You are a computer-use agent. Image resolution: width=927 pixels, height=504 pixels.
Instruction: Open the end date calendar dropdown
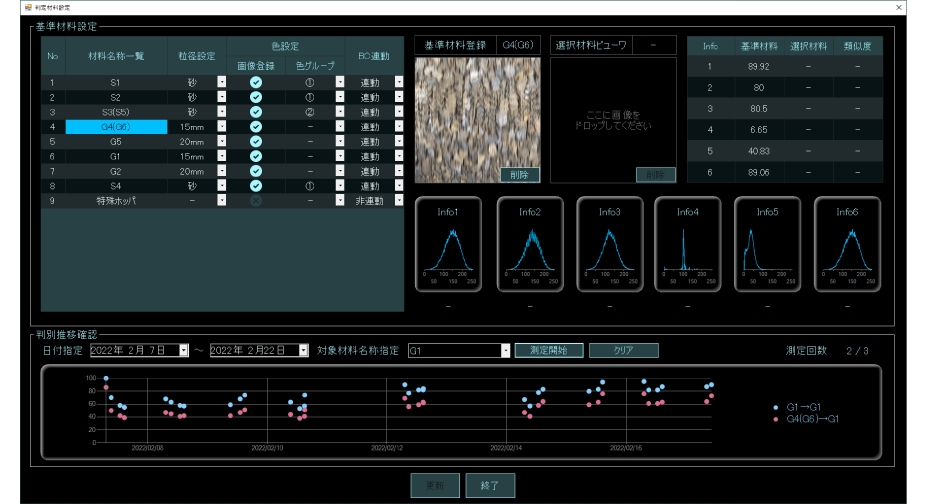click(x=304, y=351)
